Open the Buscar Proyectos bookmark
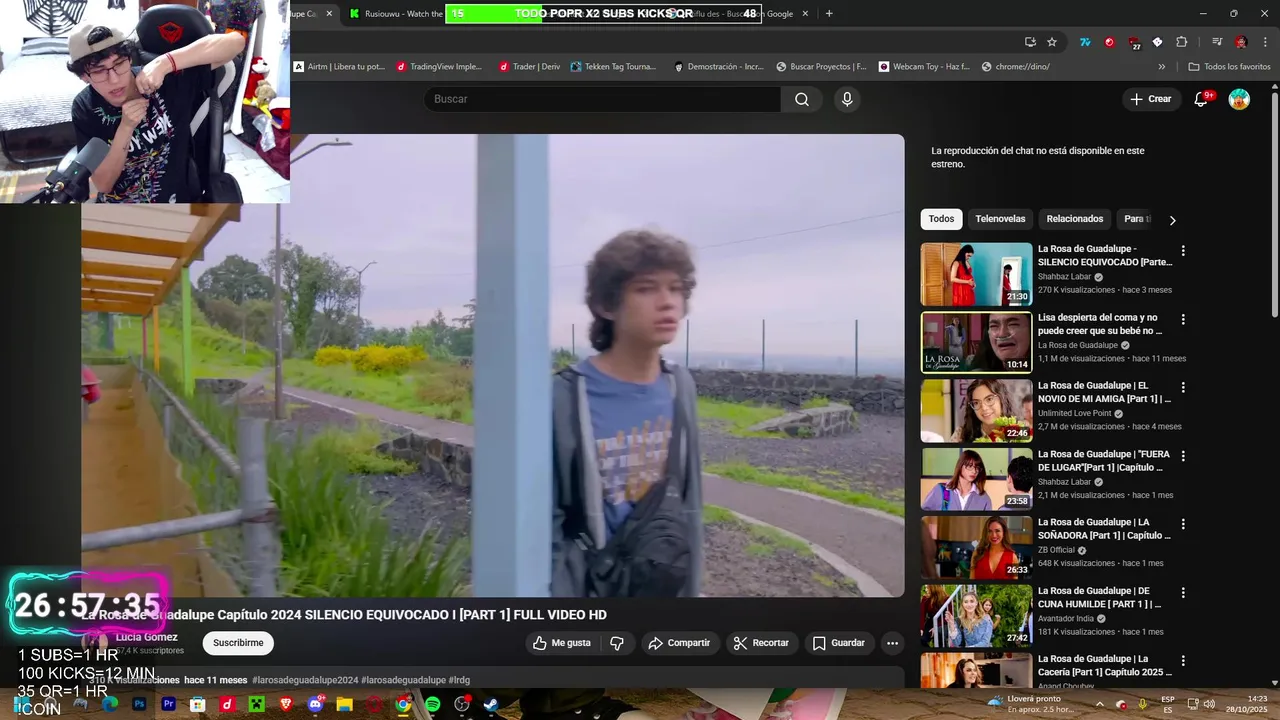The width and height of the screenshot is (1280, 720). [x=821, y=67]
